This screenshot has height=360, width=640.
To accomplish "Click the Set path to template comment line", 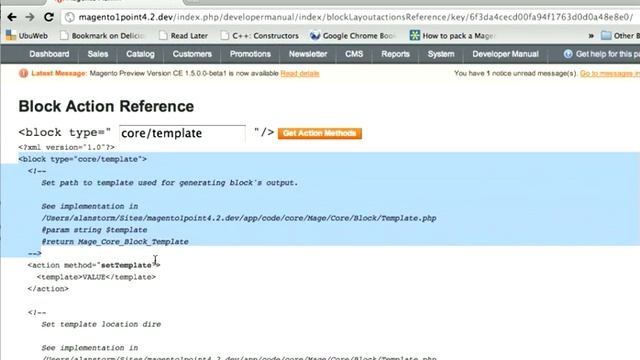I will pyautogui.click(x=170, y=183).
